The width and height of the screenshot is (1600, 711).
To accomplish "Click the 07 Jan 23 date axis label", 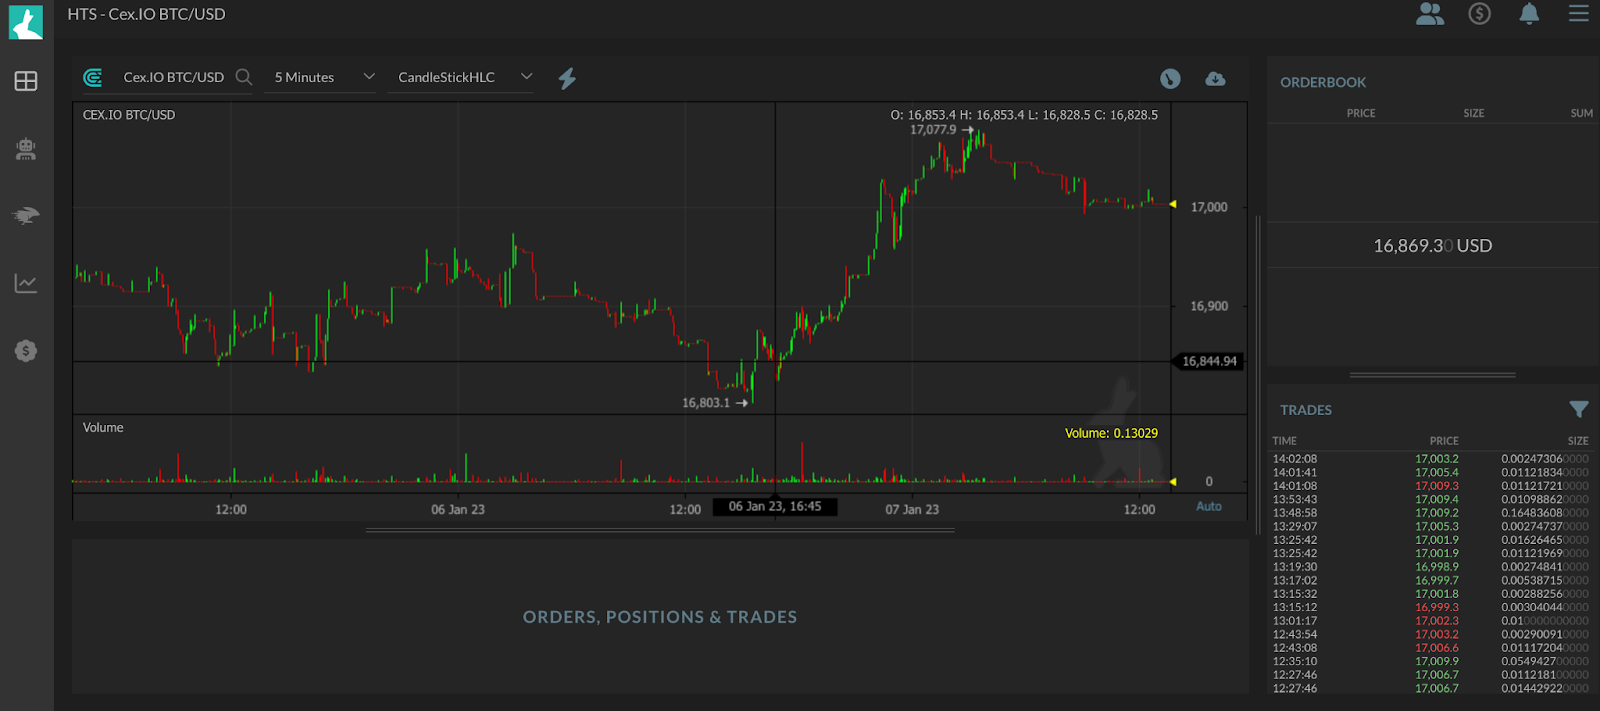I will (912, 509).
